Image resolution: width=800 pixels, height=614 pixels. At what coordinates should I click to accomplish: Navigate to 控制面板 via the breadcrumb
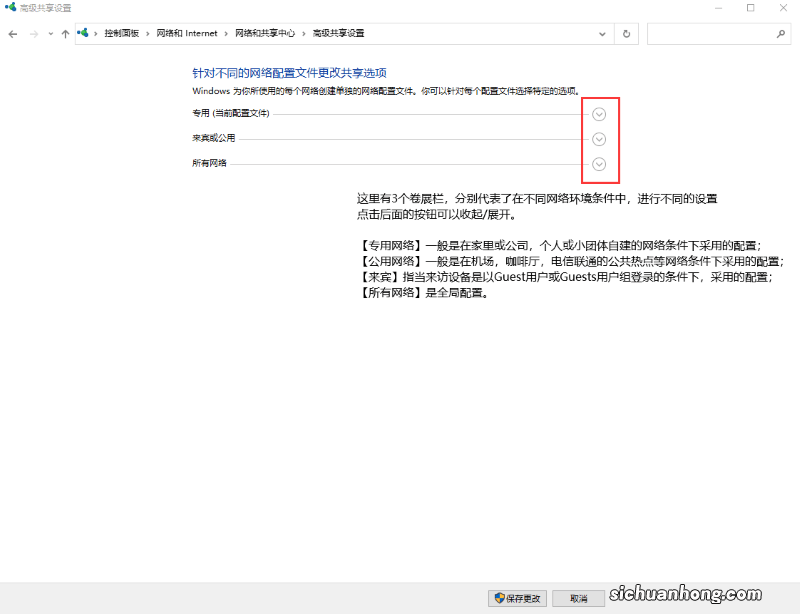click(x=122, y=33)
